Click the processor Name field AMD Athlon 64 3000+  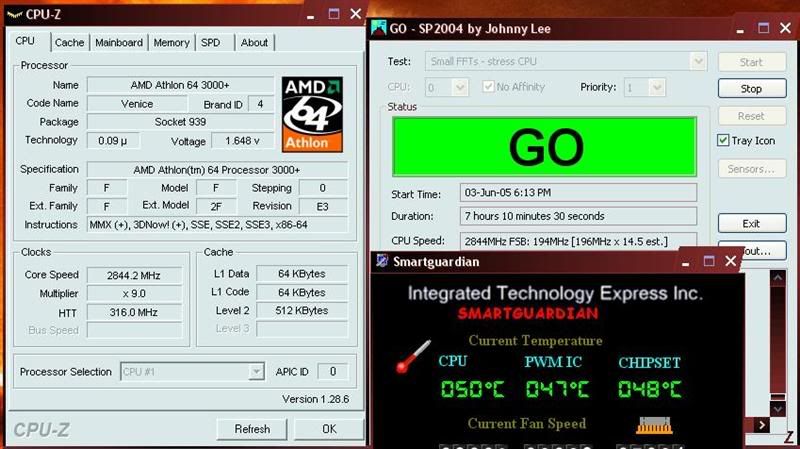pos(180,85)
